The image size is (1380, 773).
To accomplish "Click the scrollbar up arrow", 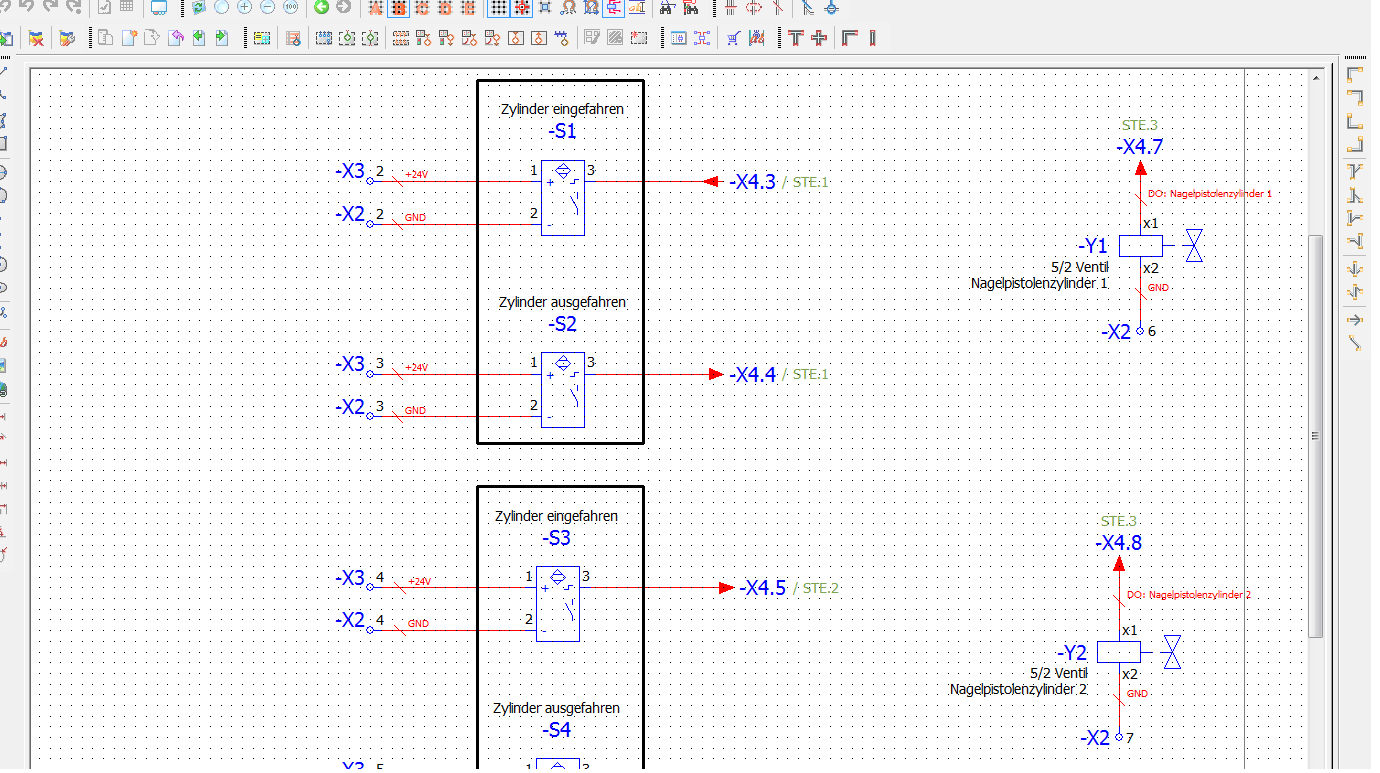I will [1316, 77].
